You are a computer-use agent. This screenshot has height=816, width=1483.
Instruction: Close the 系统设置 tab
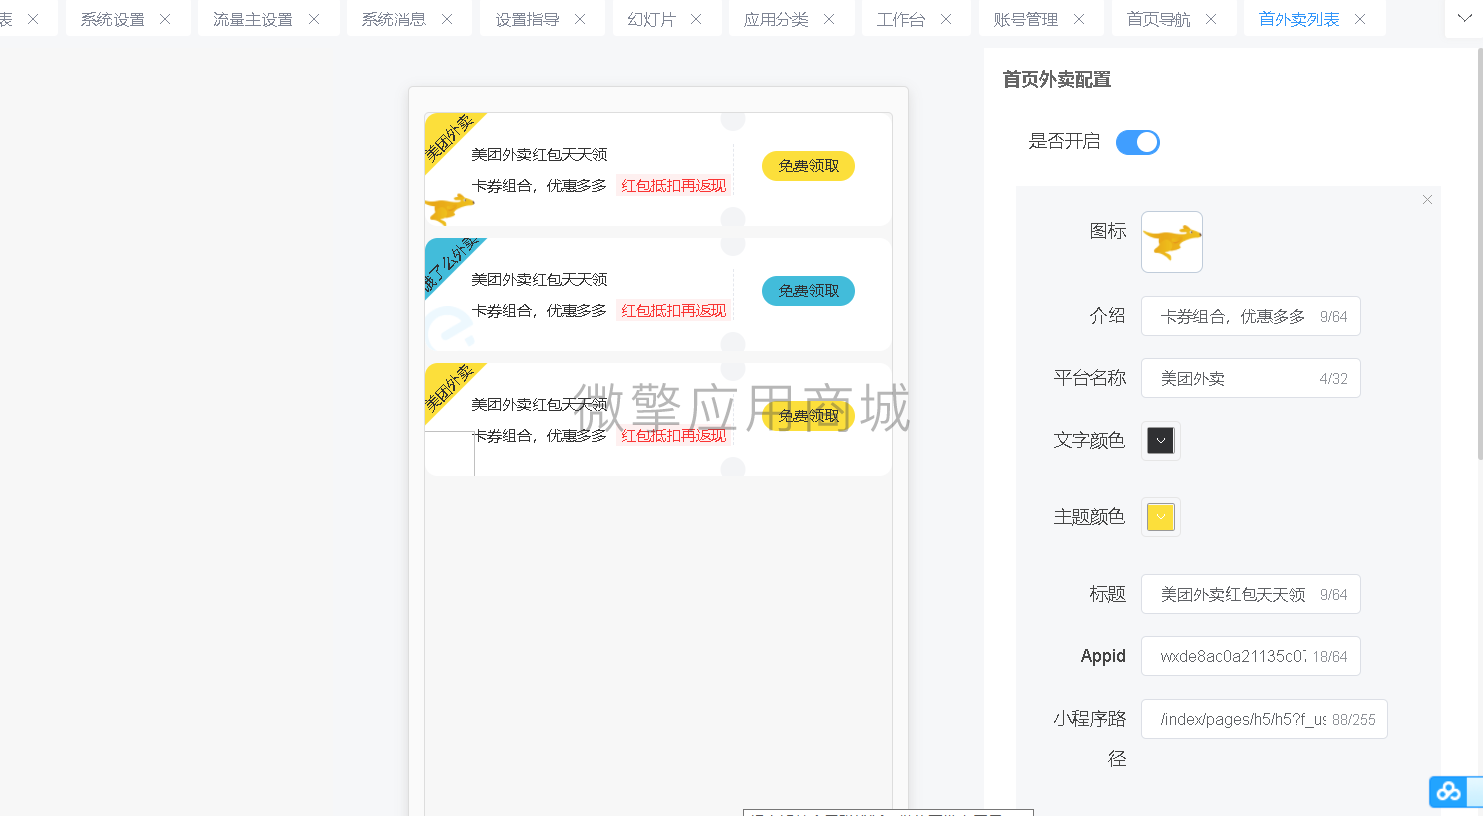coord(165,19)
